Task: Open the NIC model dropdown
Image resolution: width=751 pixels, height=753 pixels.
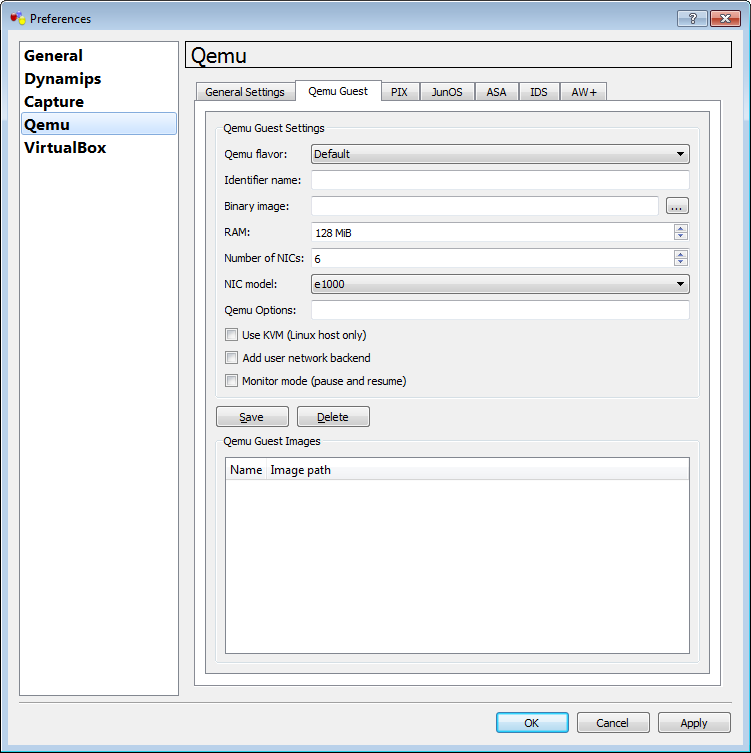Action: pos(500,284)
